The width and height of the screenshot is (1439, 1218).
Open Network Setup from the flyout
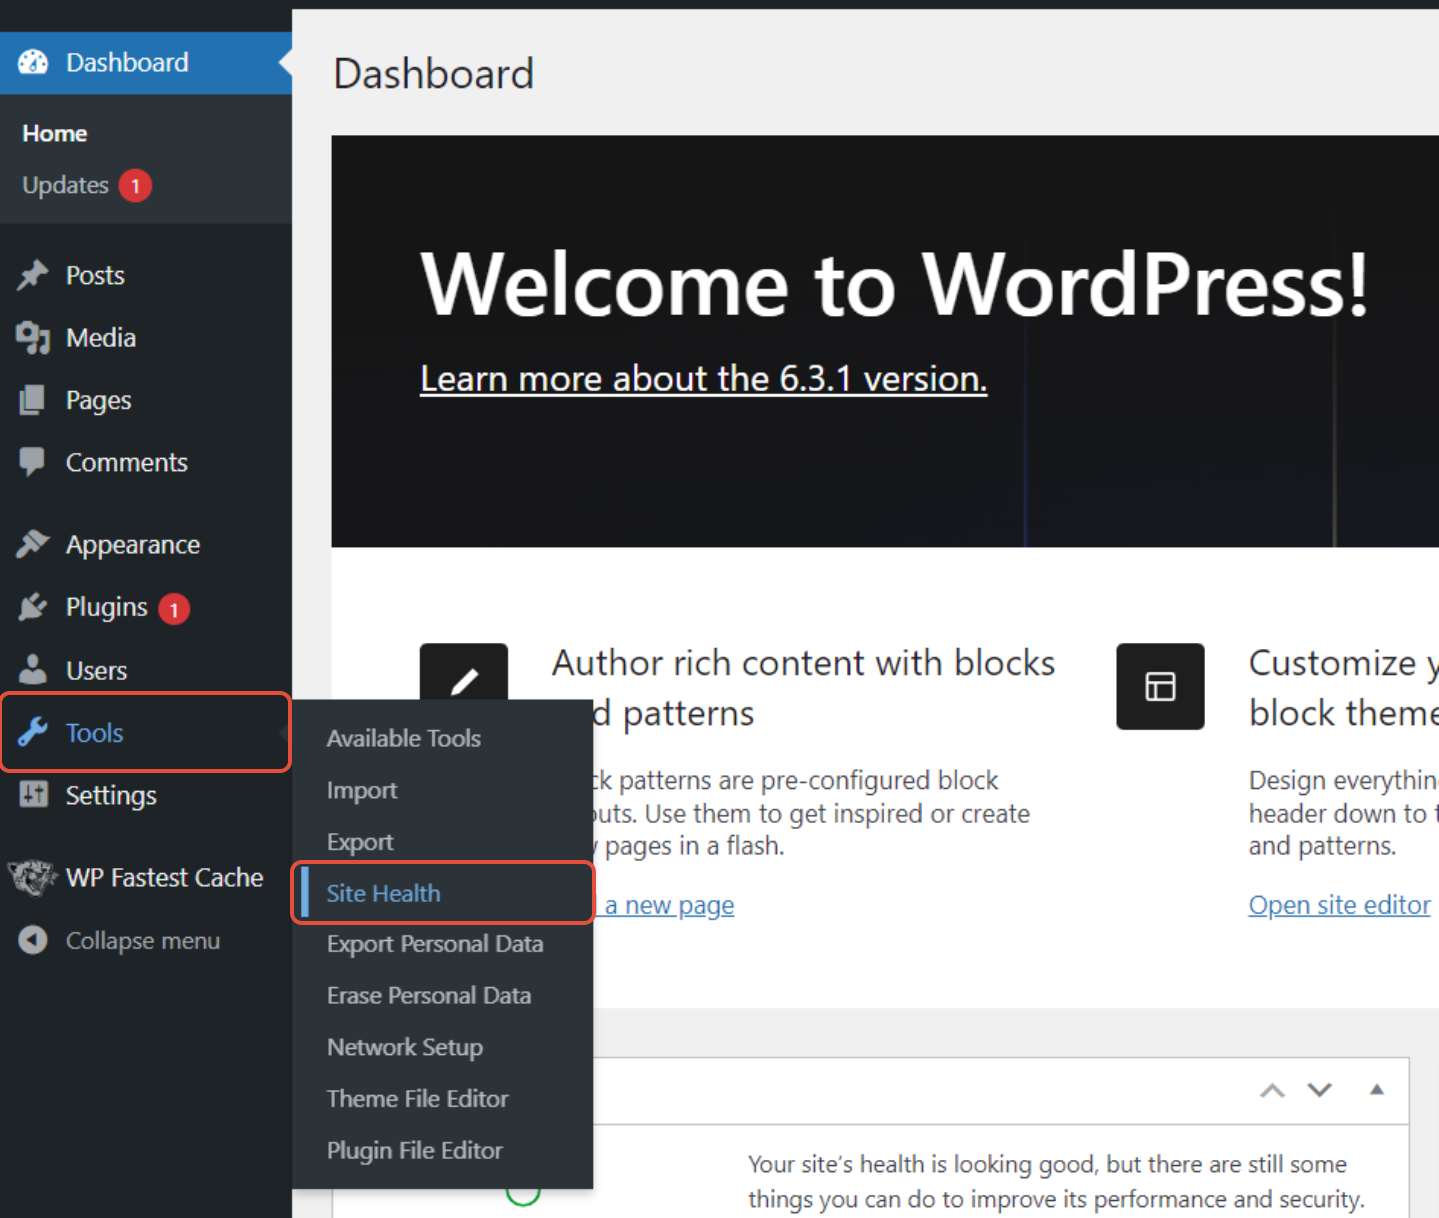(405, 1047)
